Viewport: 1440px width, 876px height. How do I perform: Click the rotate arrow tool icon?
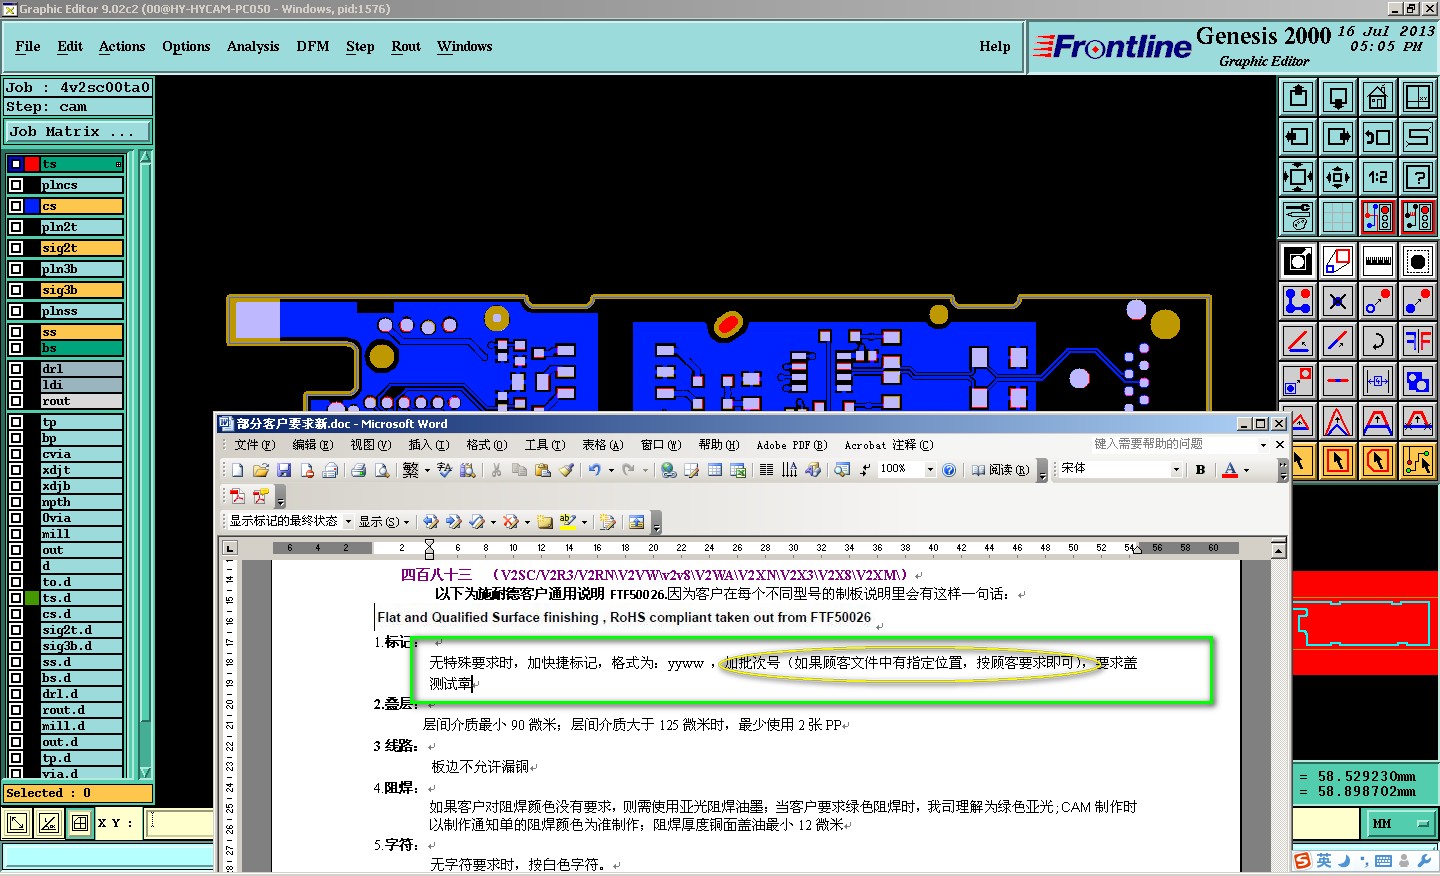1378,341
